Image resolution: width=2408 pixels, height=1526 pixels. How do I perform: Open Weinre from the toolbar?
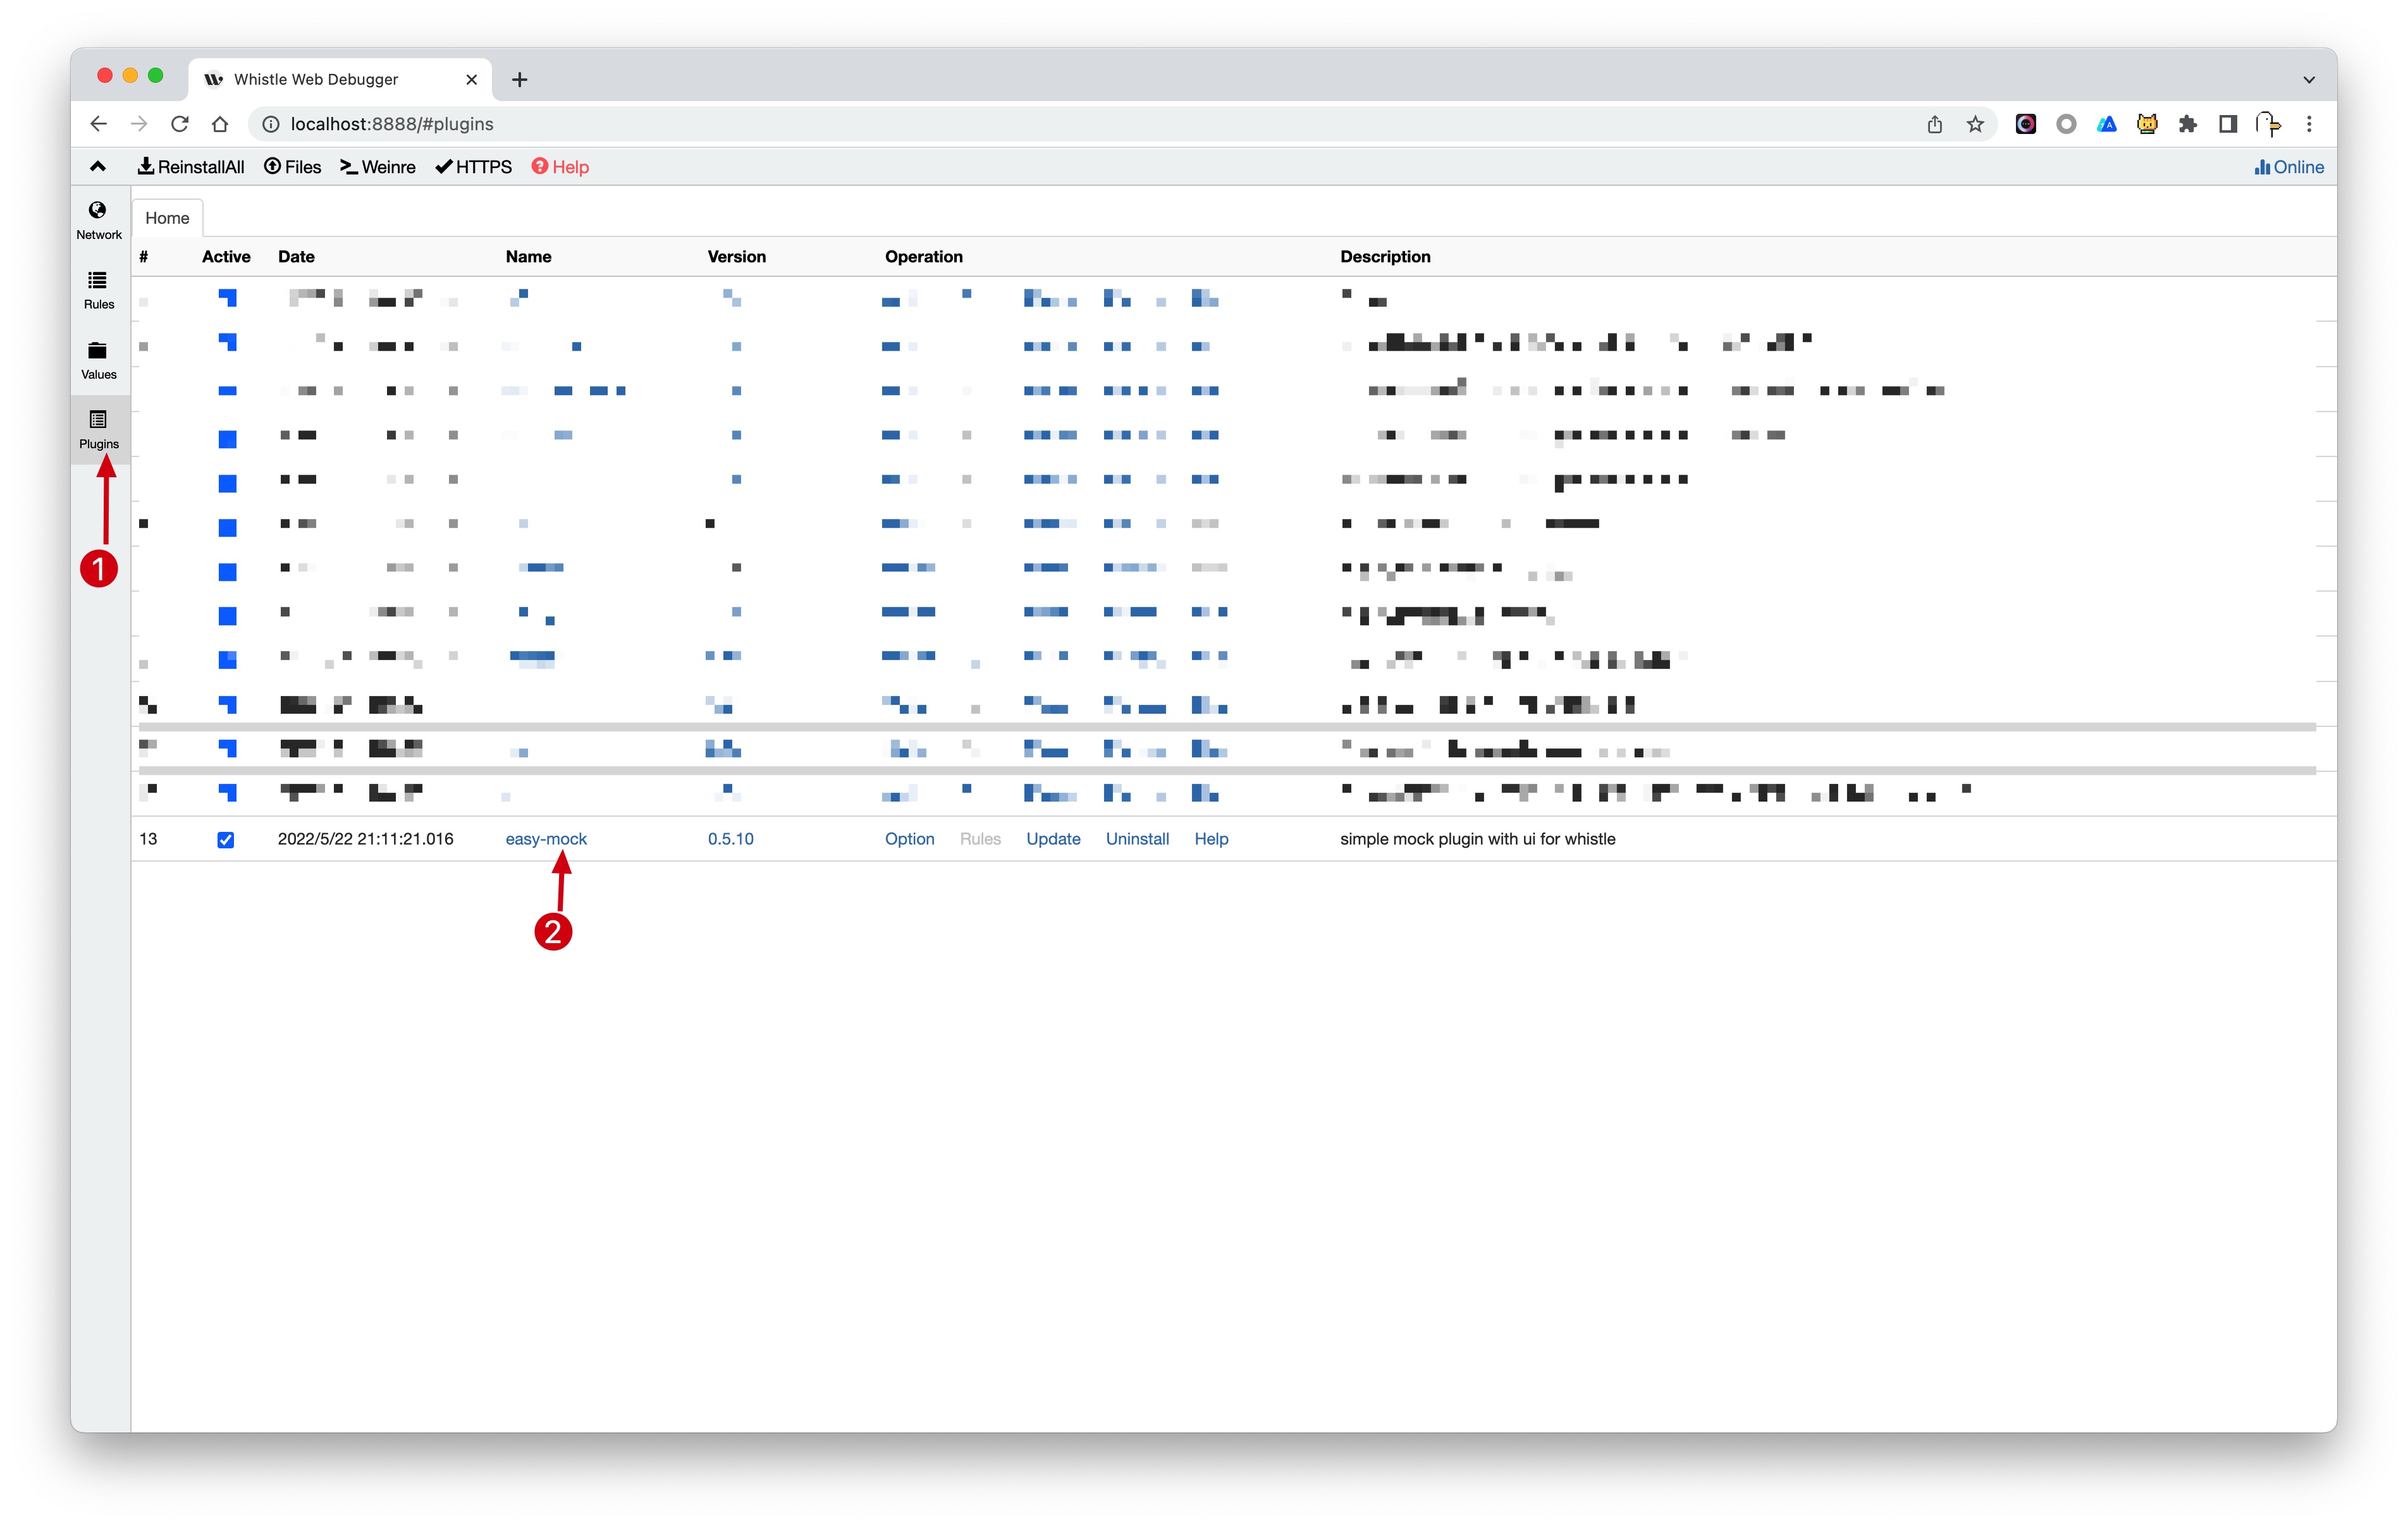[x=378, y=167]
